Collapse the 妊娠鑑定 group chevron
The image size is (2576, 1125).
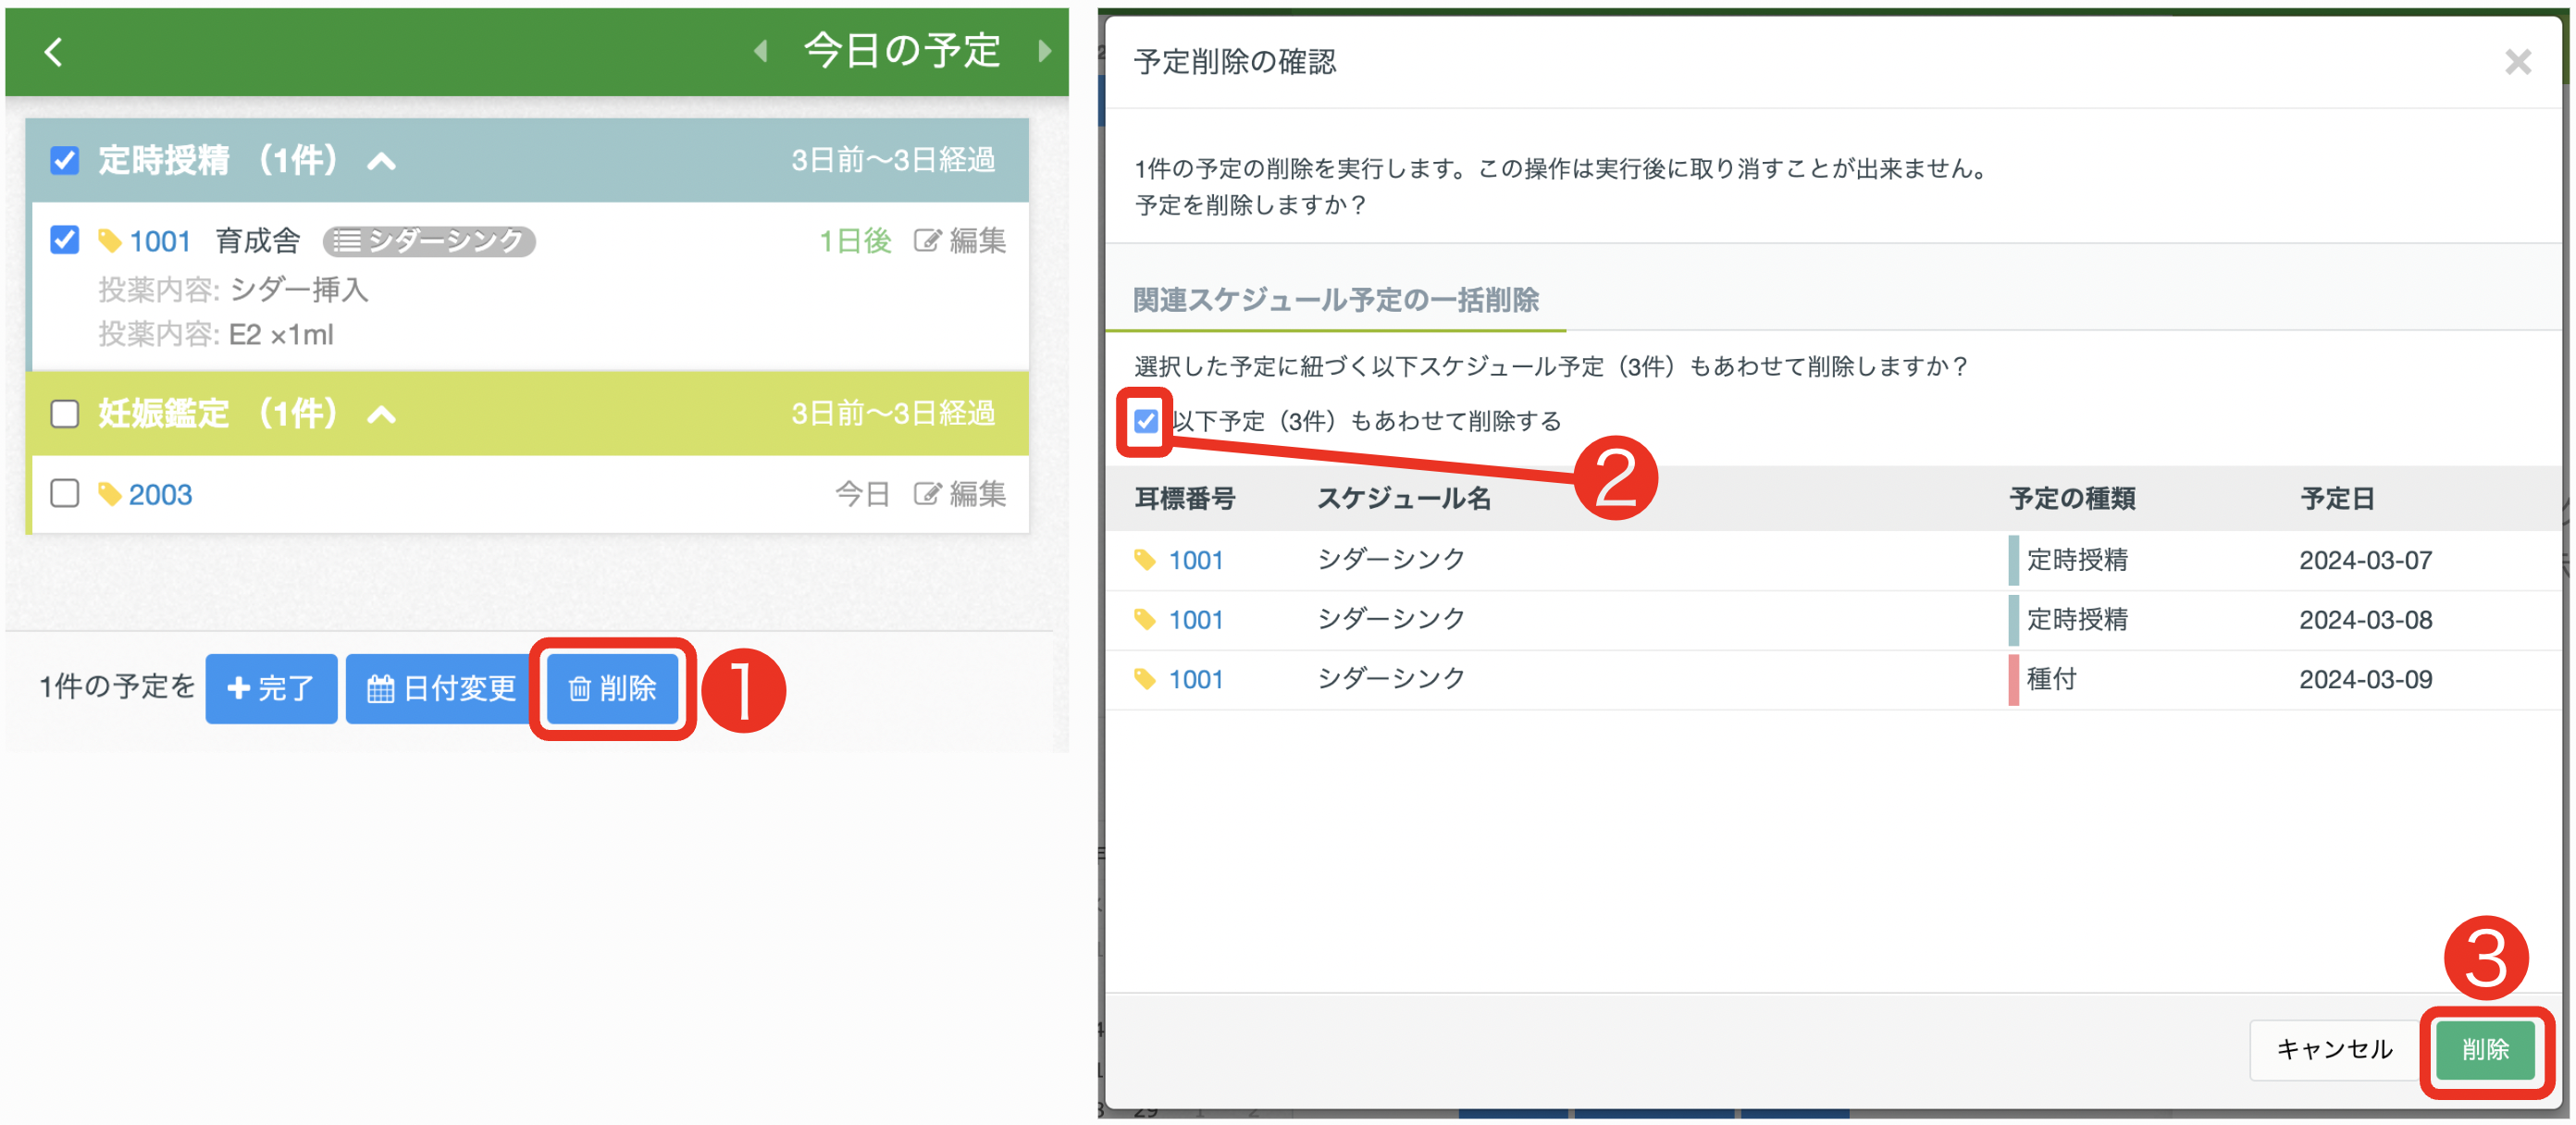382,414
